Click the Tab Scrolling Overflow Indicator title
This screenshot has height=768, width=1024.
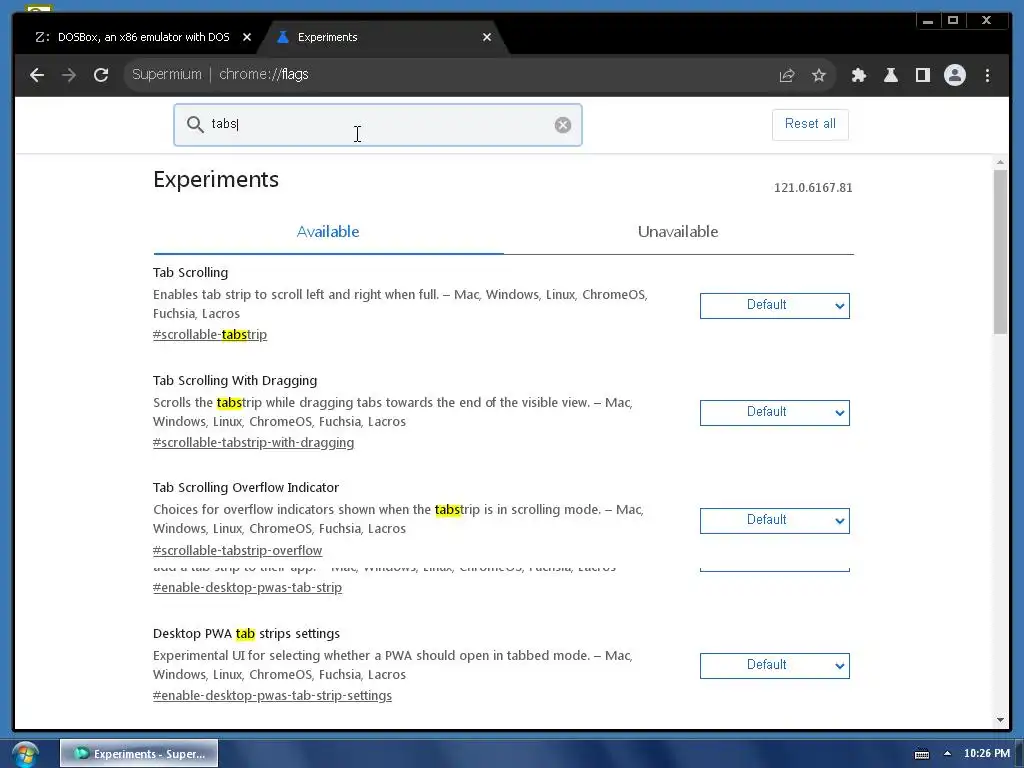(246, 487)
